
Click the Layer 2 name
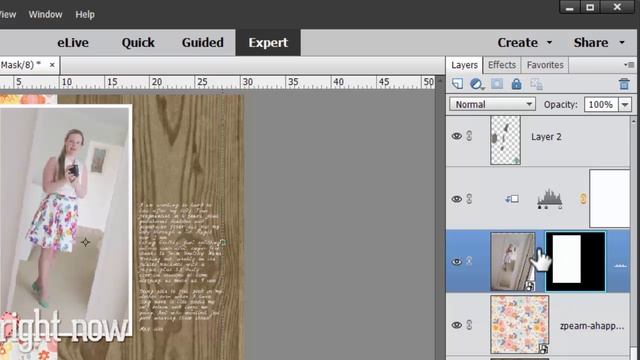(x=546, y=137)
